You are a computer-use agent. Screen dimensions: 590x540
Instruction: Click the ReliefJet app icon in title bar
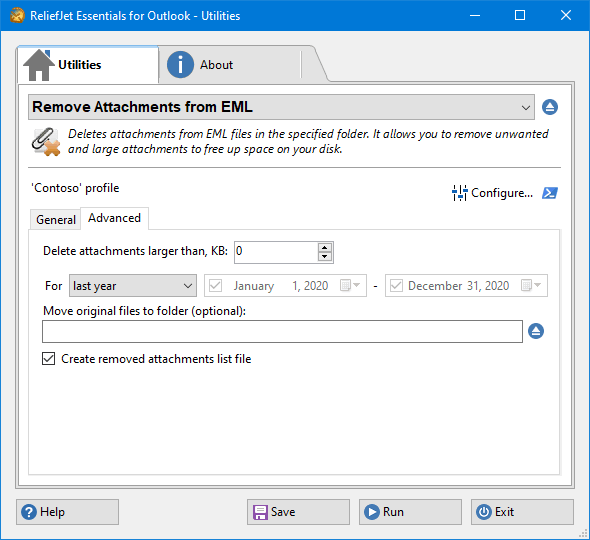(x=17, y=15)
